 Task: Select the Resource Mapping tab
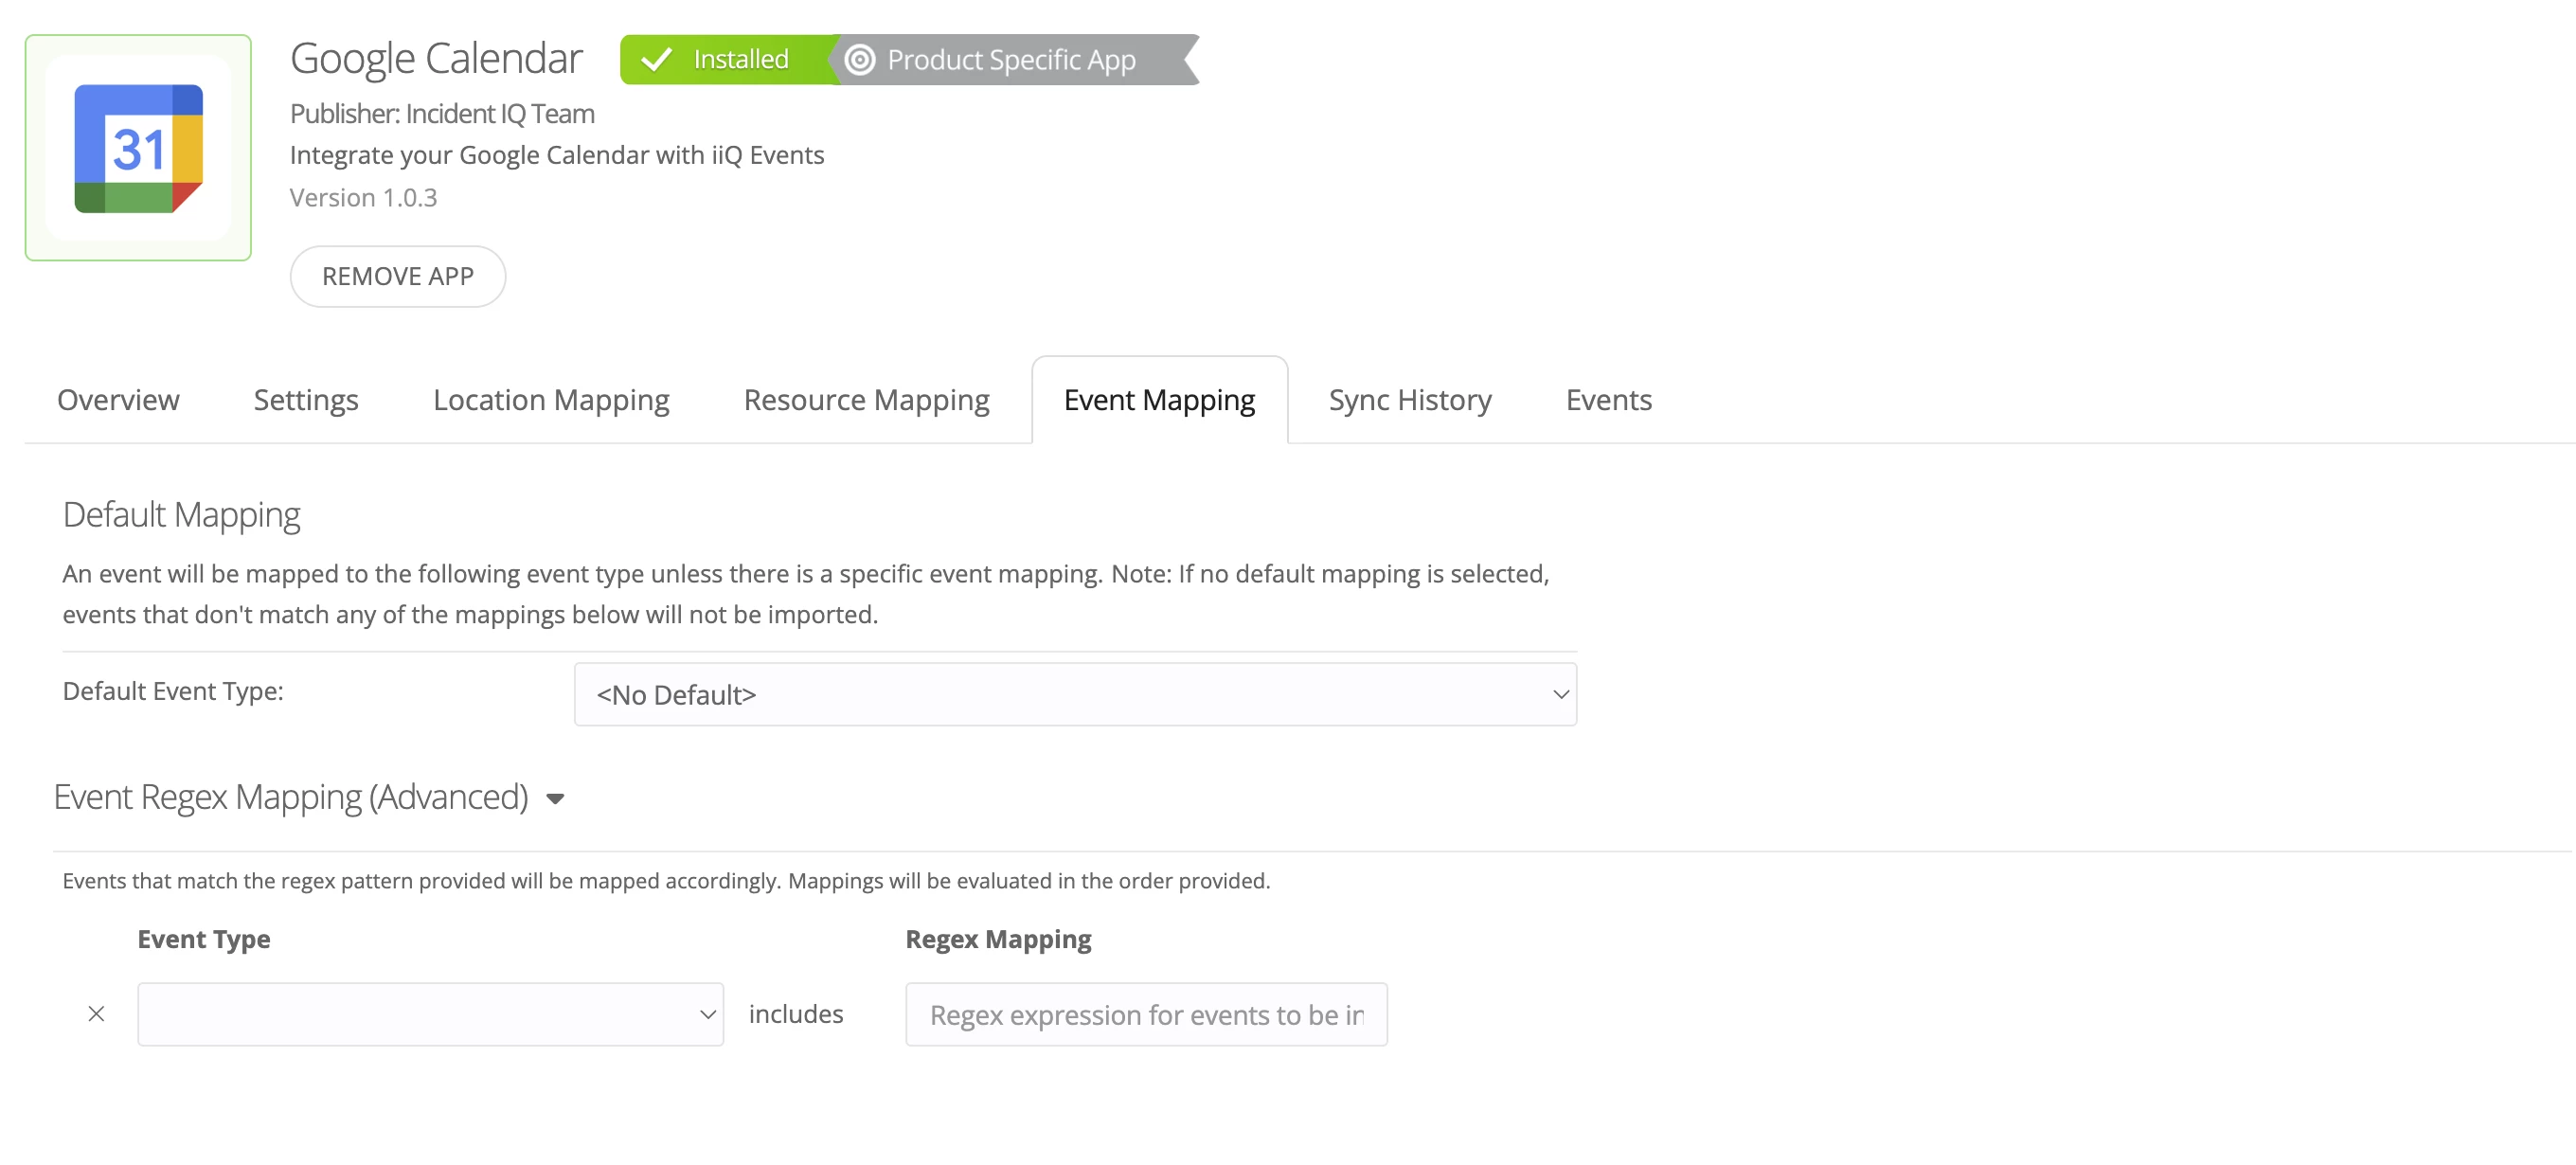865,400
